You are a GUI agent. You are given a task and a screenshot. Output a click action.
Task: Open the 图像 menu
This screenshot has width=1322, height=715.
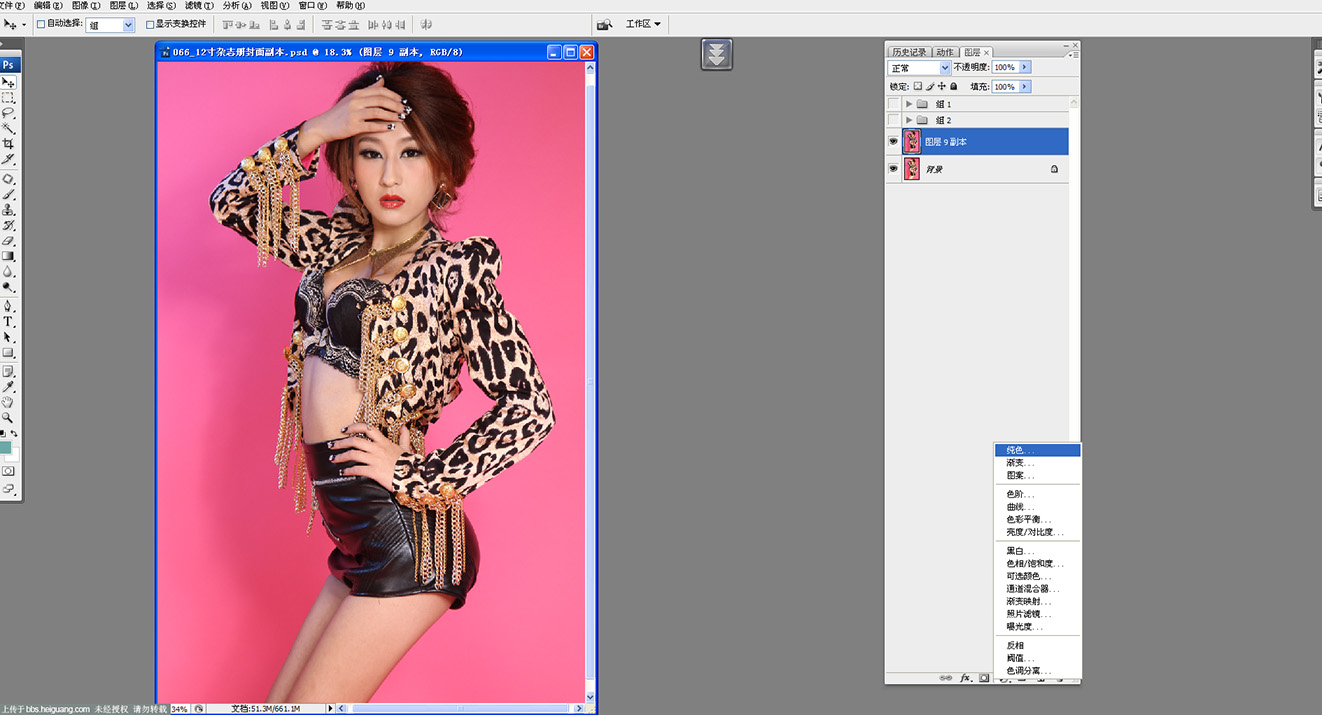85,5
